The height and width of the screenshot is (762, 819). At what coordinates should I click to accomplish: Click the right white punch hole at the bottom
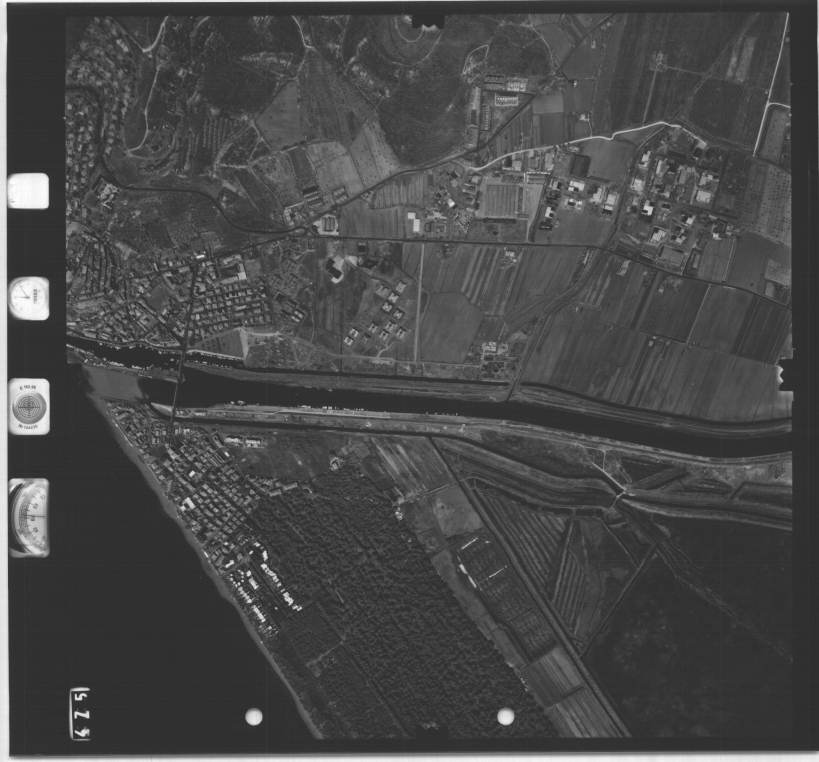tap(506, 717)
